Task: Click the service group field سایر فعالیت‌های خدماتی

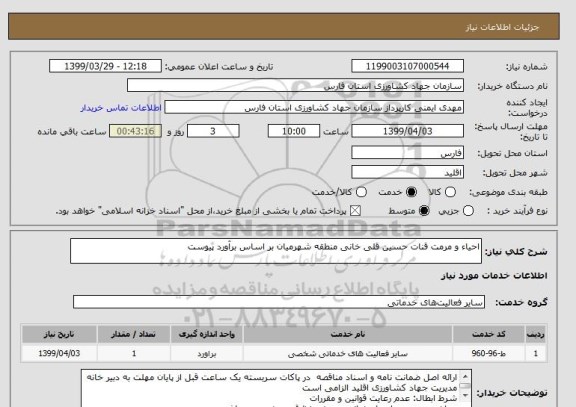Action: [279, 302]
